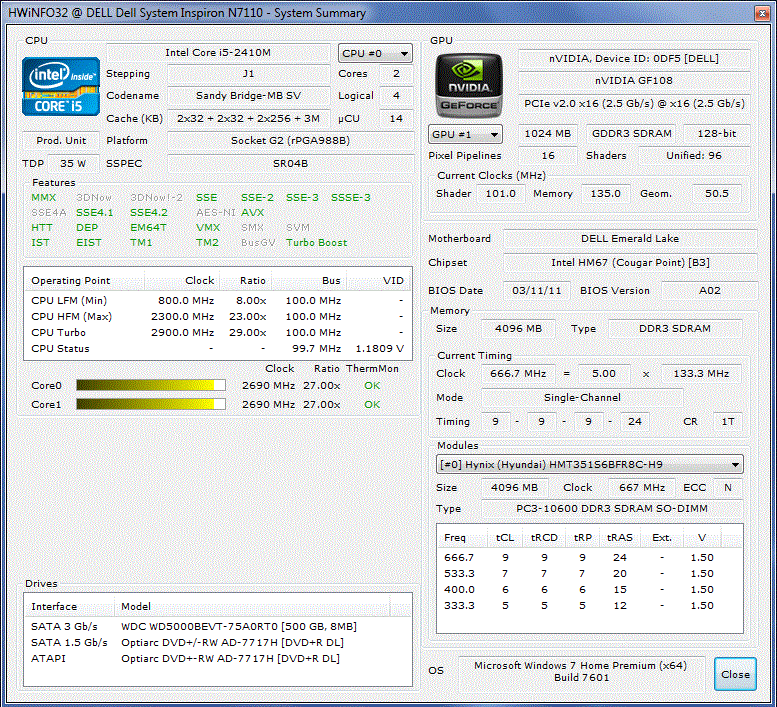This screenshot has width=777, height=707.
Task: Click the Core1 usage bar
Action: 151,404
